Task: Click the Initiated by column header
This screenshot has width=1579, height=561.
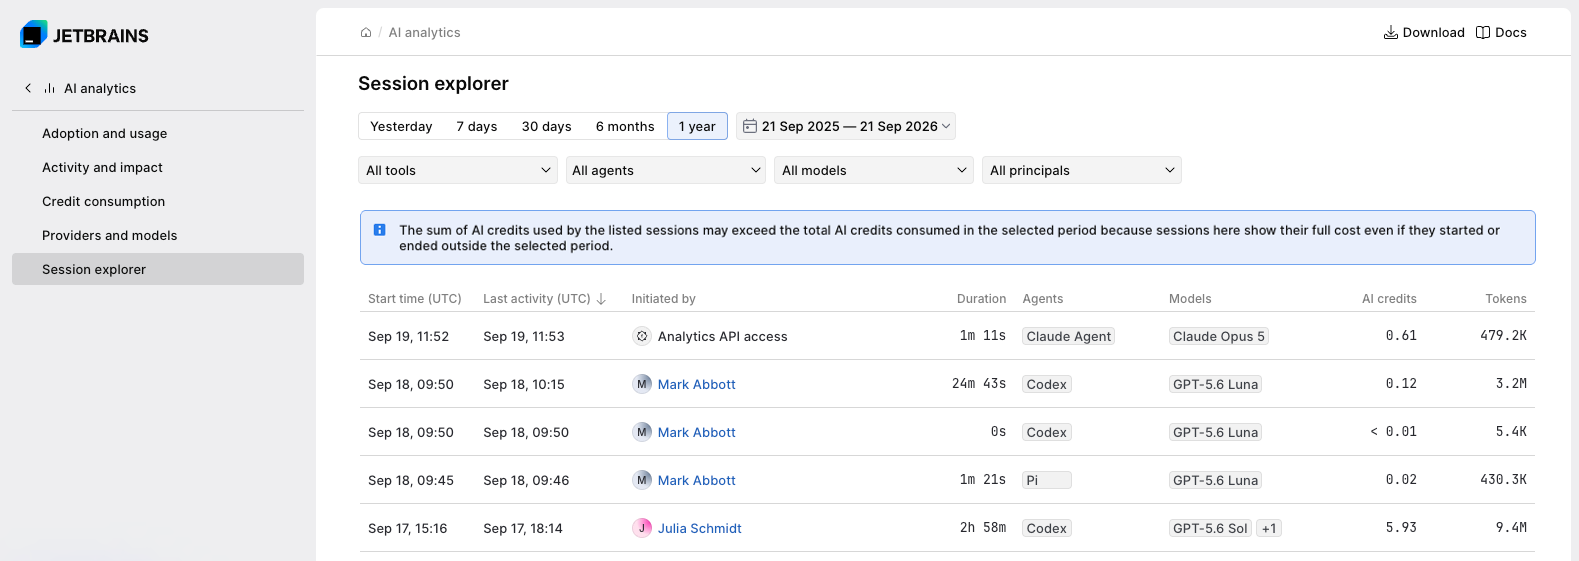Action: click(x=664, y=298)
